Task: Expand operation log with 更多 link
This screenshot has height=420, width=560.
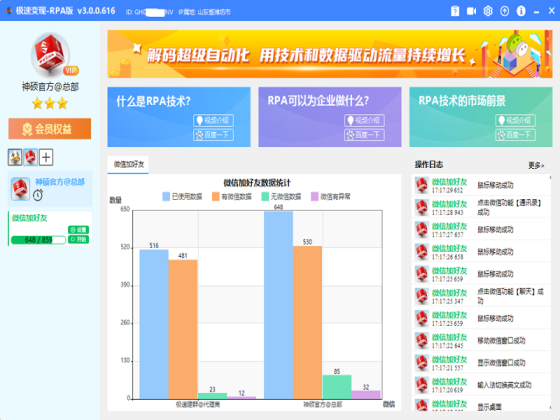Action: 536,165
